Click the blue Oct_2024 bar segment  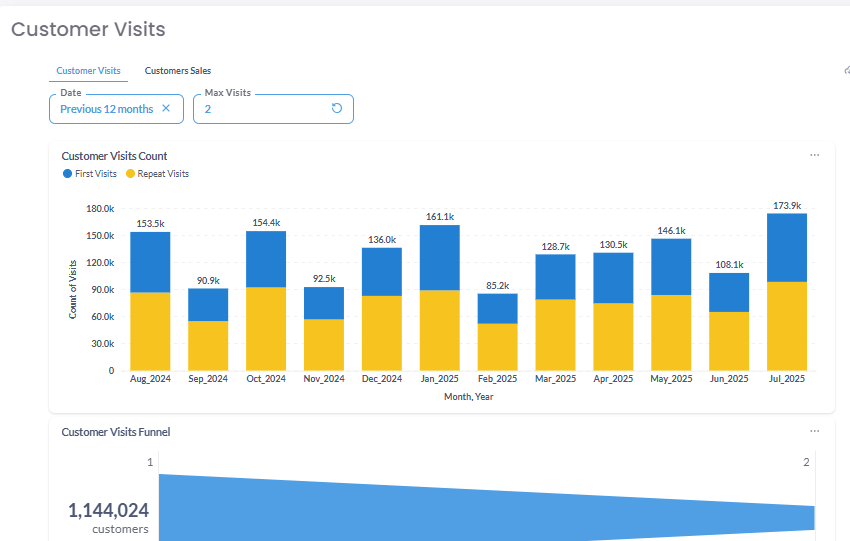pyautogui.click(x=266, y=259)
